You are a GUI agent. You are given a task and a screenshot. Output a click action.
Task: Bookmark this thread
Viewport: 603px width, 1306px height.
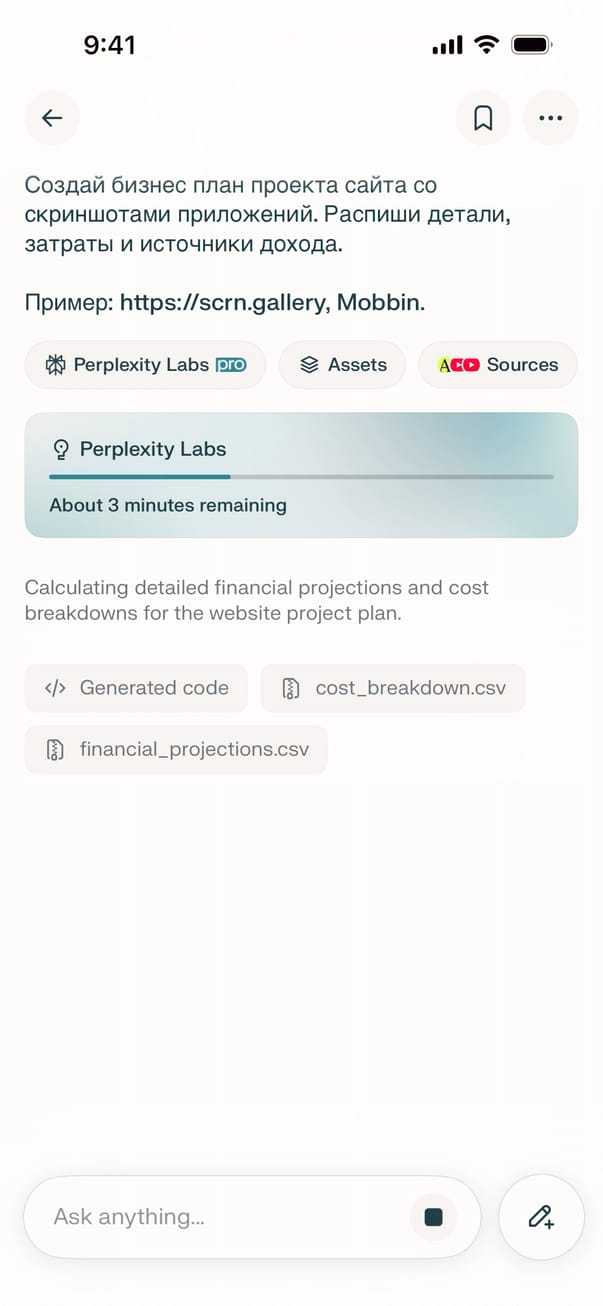click(x=483, y=118)
